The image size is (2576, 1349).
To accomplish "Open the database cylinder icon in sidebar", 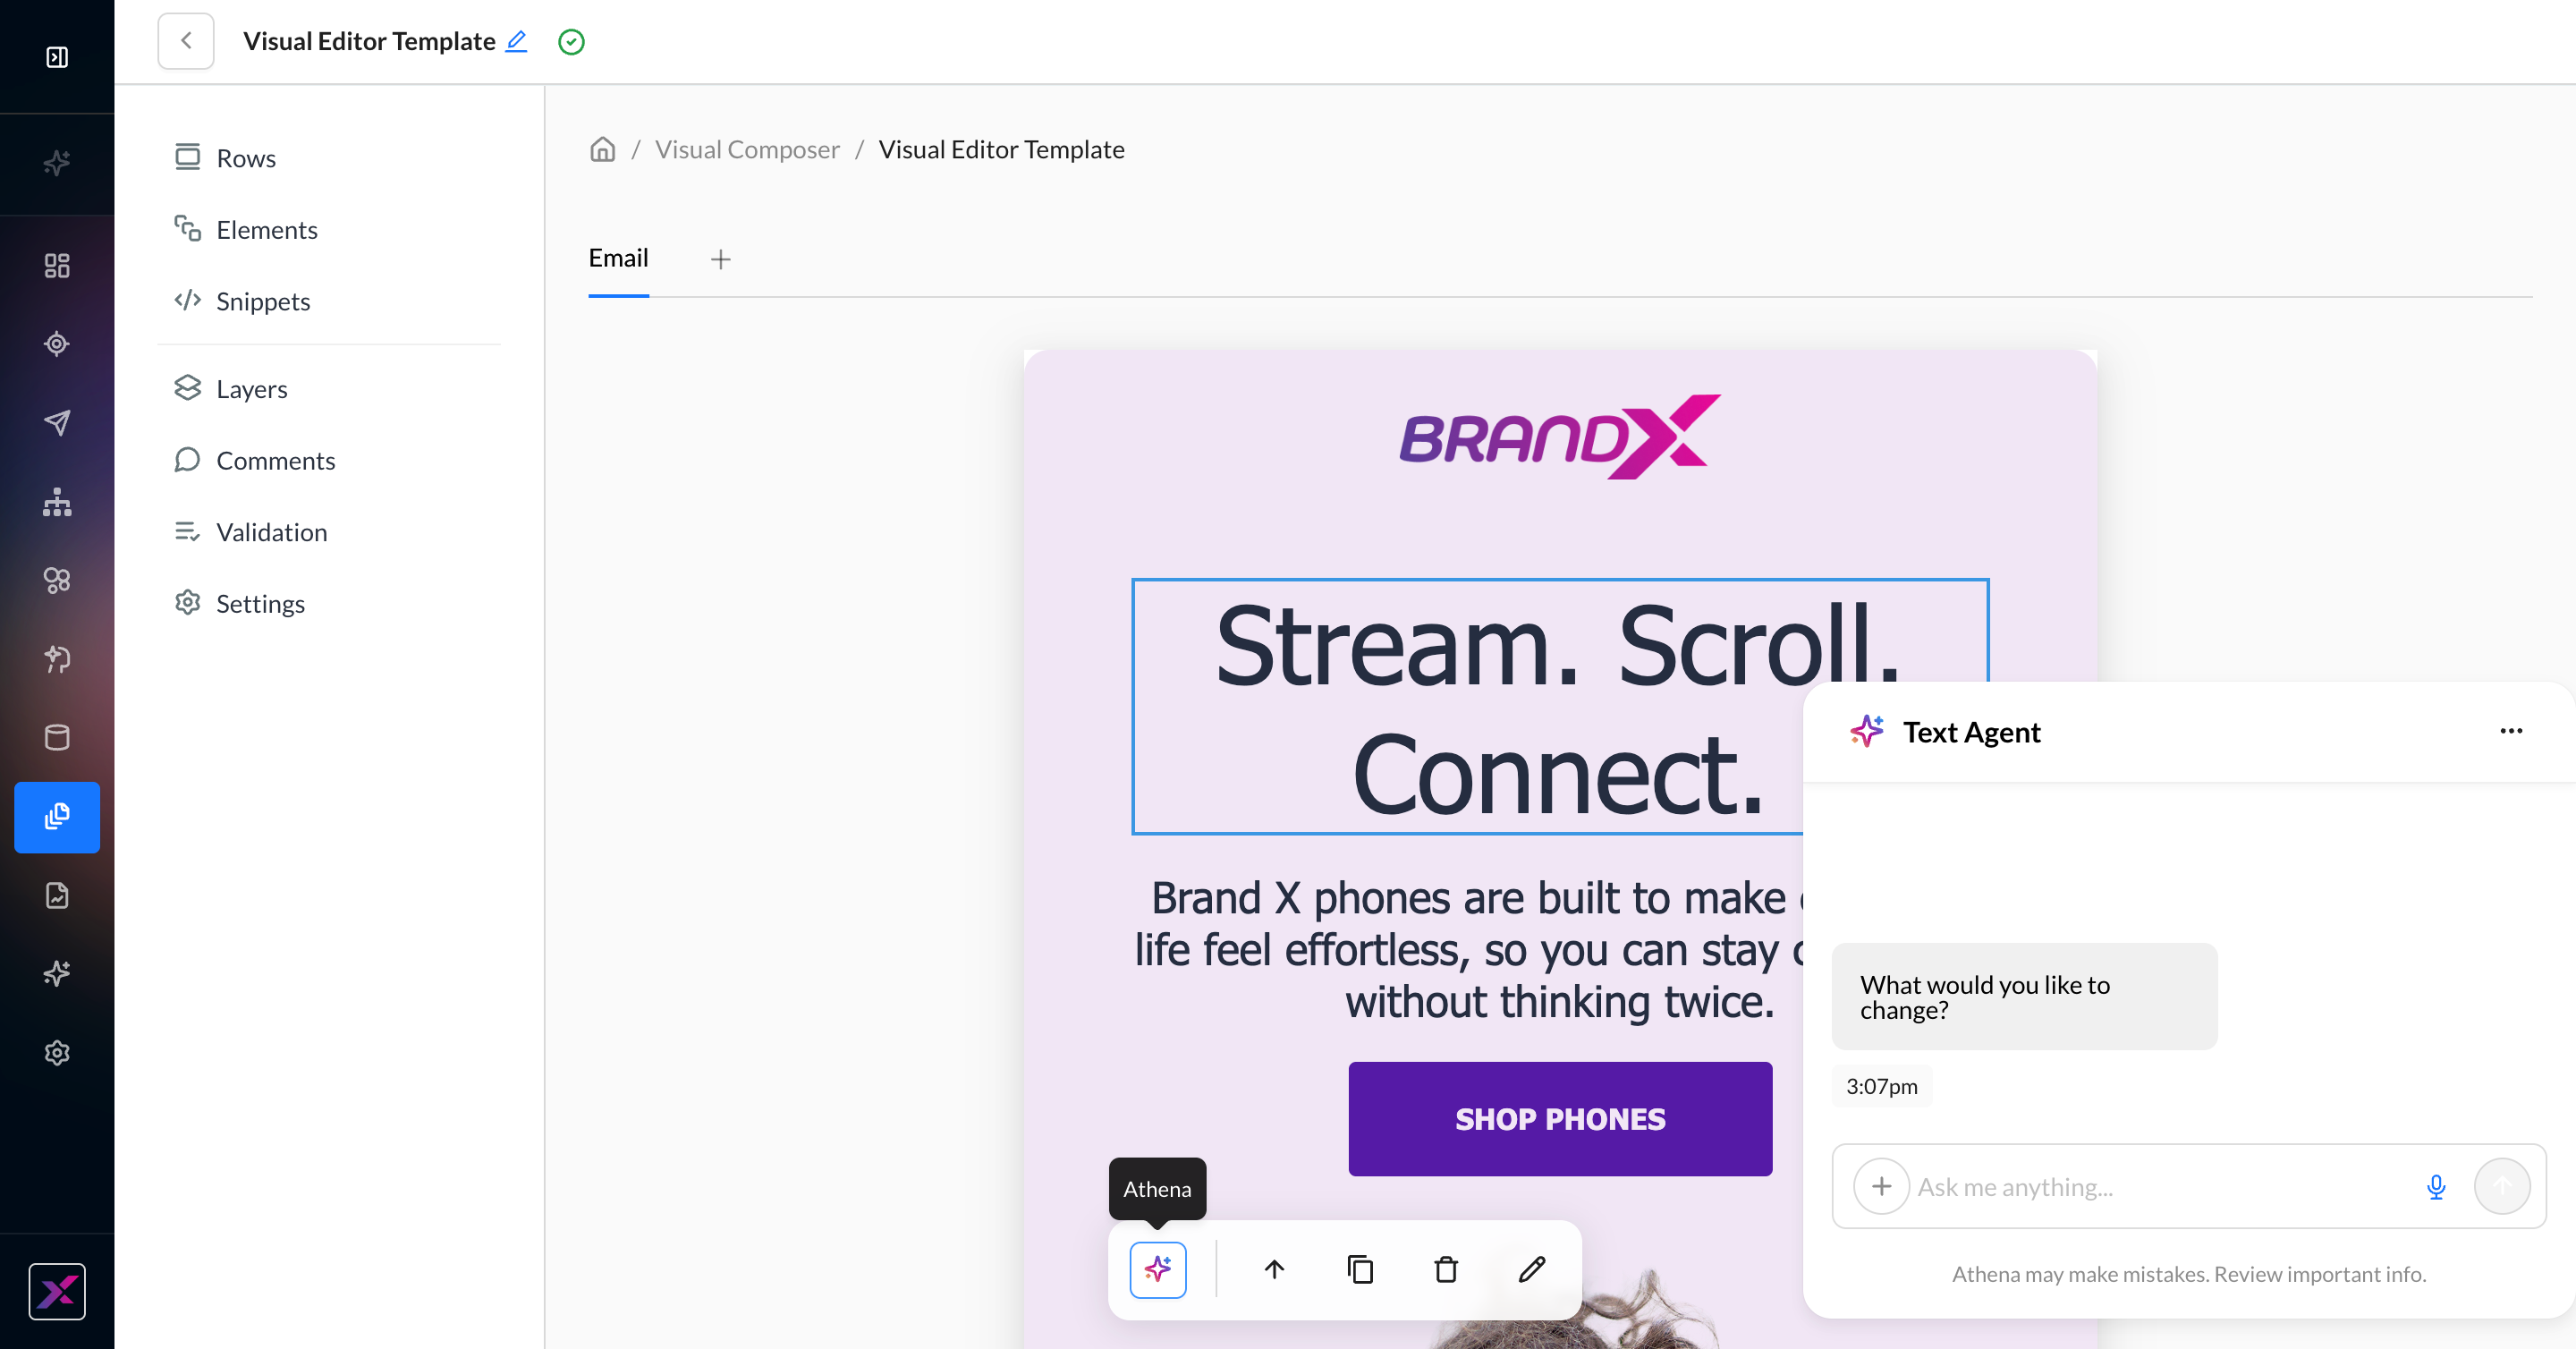I will coord(57,738).
